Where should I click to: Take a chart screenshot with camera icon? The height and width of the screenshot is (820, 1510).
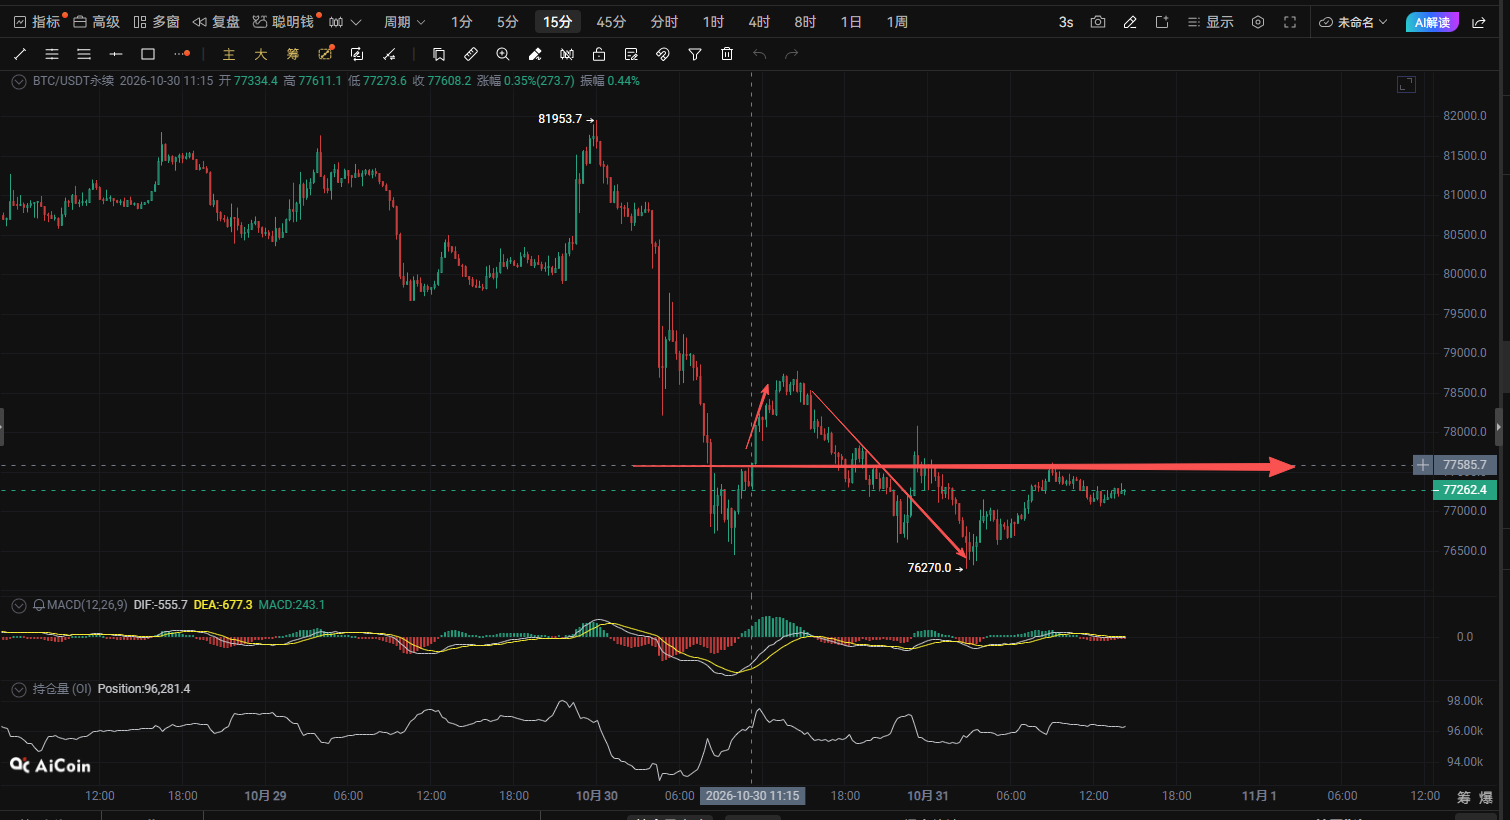(x=1098, y=22)
